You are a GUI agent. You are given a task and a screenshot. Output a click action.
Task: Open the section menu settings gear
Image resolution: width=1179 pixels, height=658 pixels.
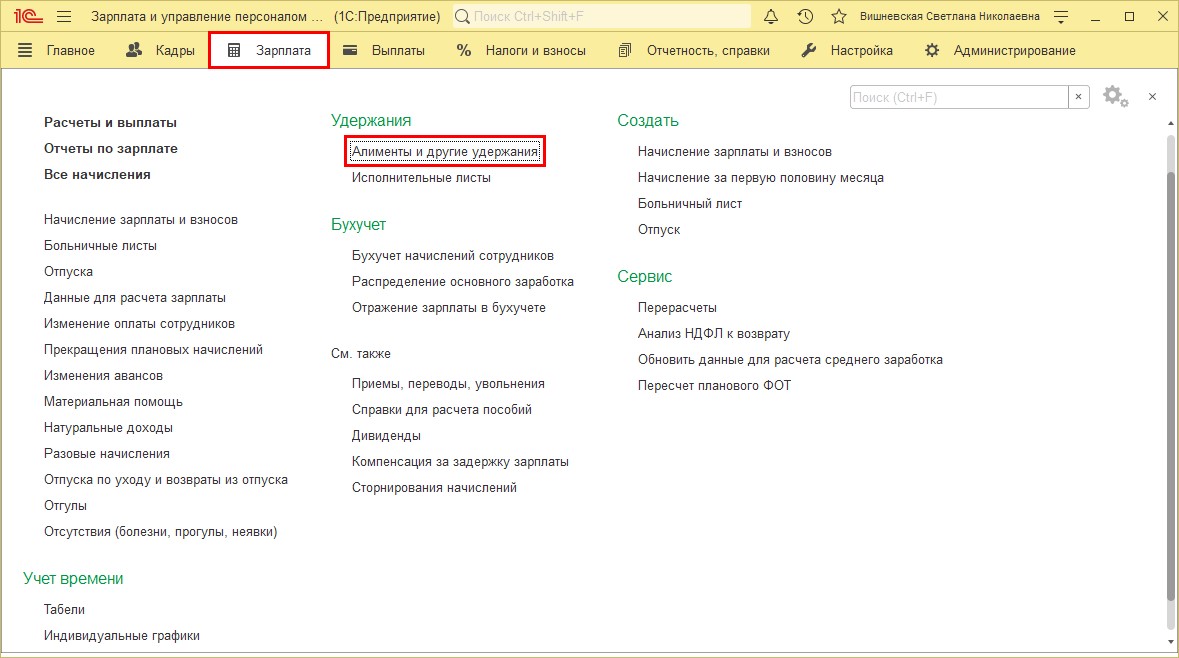1115,97
